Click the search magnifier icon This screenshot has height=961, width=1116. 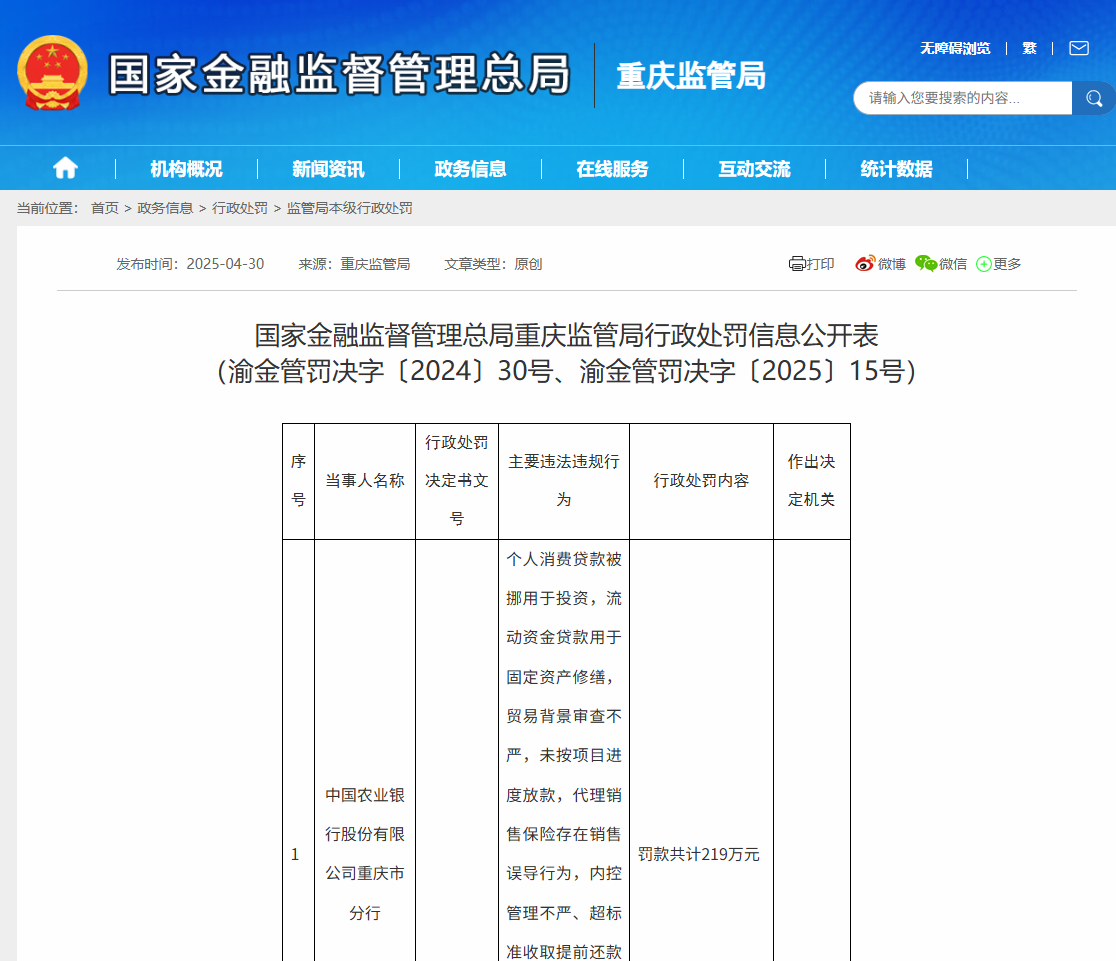(1093, 98)
